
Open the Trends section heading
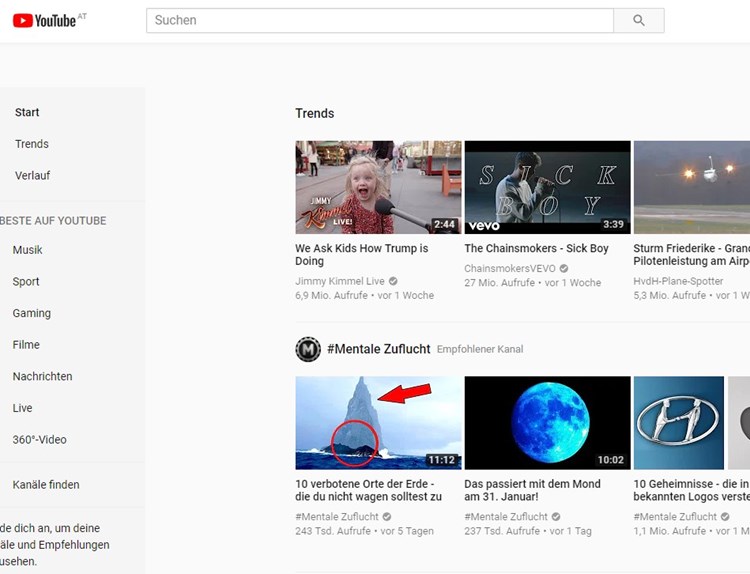pos(314,113)
